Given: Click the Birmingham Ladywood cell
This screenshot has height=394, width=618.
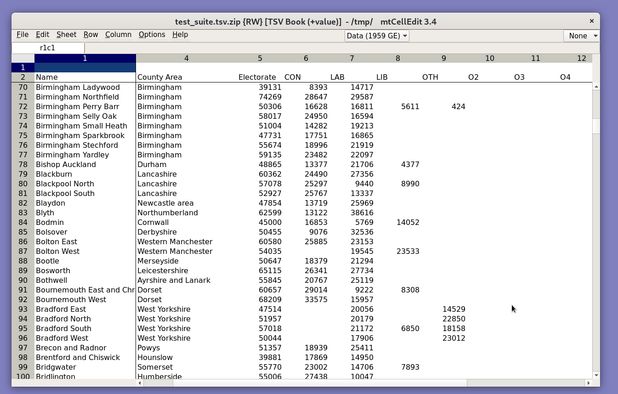Looking at the screenshot, I should (85, 87).
